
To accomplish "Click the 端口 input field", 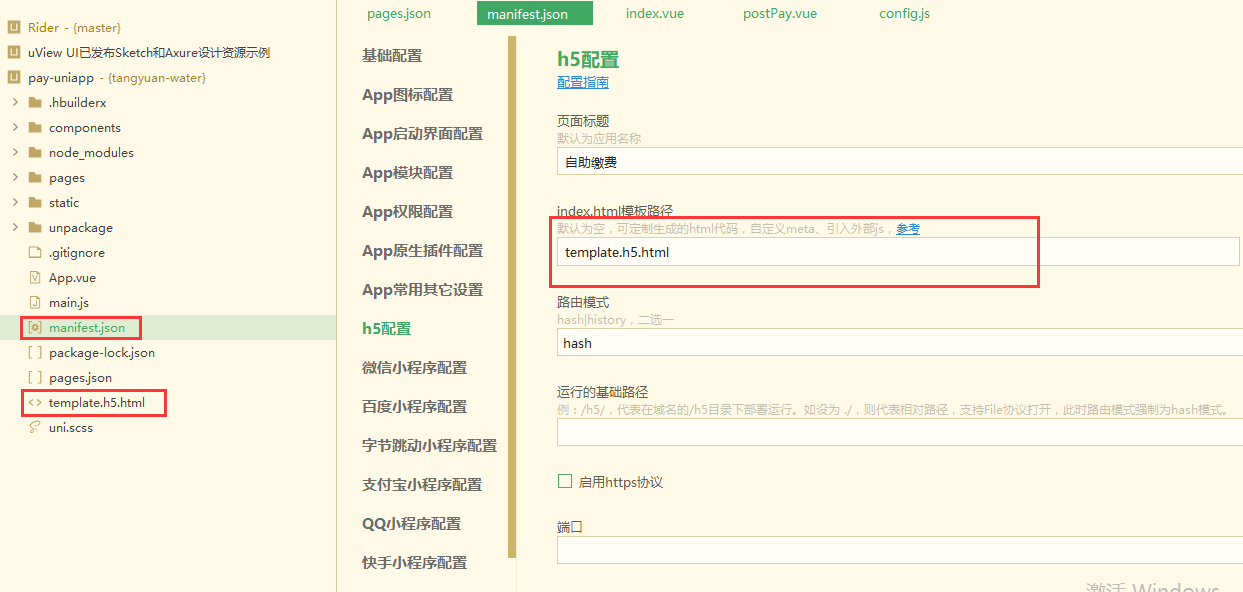I will point(900,550).
